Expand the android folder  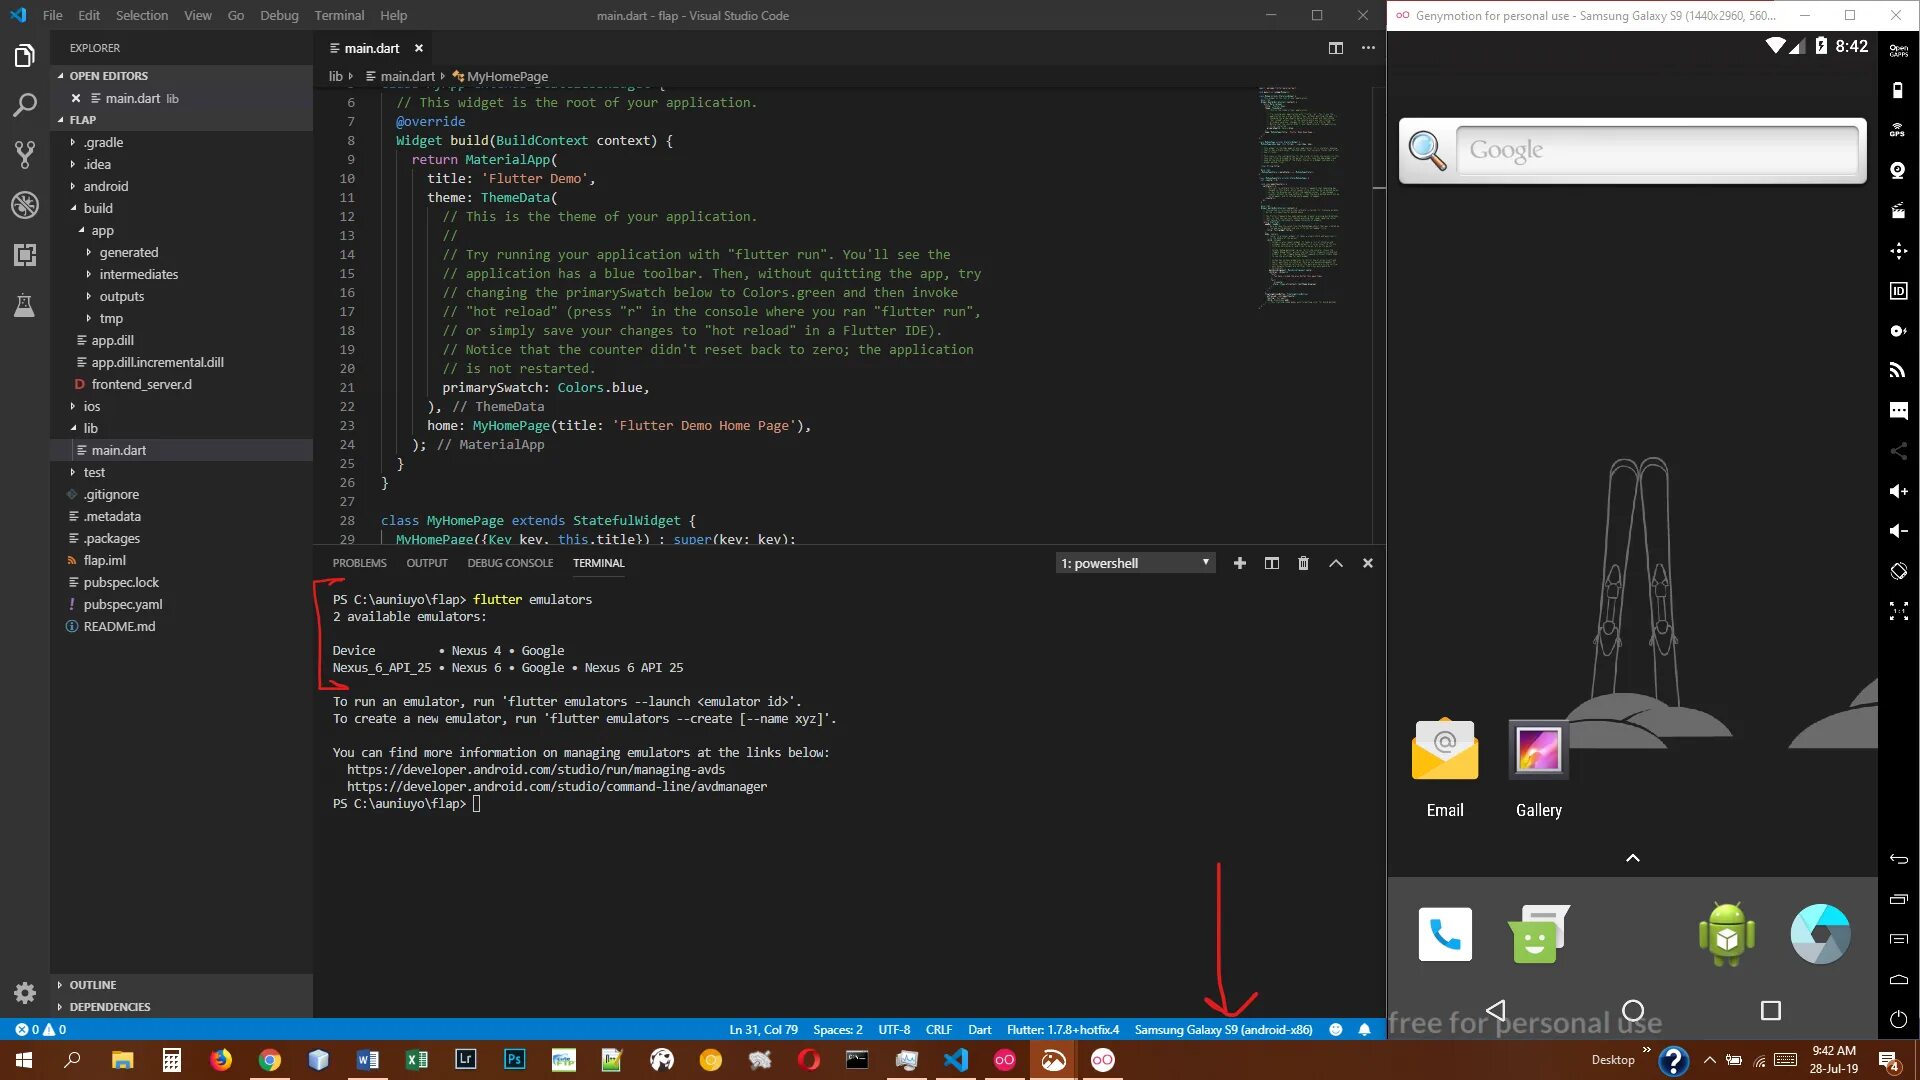pyautogui.click(x=105, y=186)
